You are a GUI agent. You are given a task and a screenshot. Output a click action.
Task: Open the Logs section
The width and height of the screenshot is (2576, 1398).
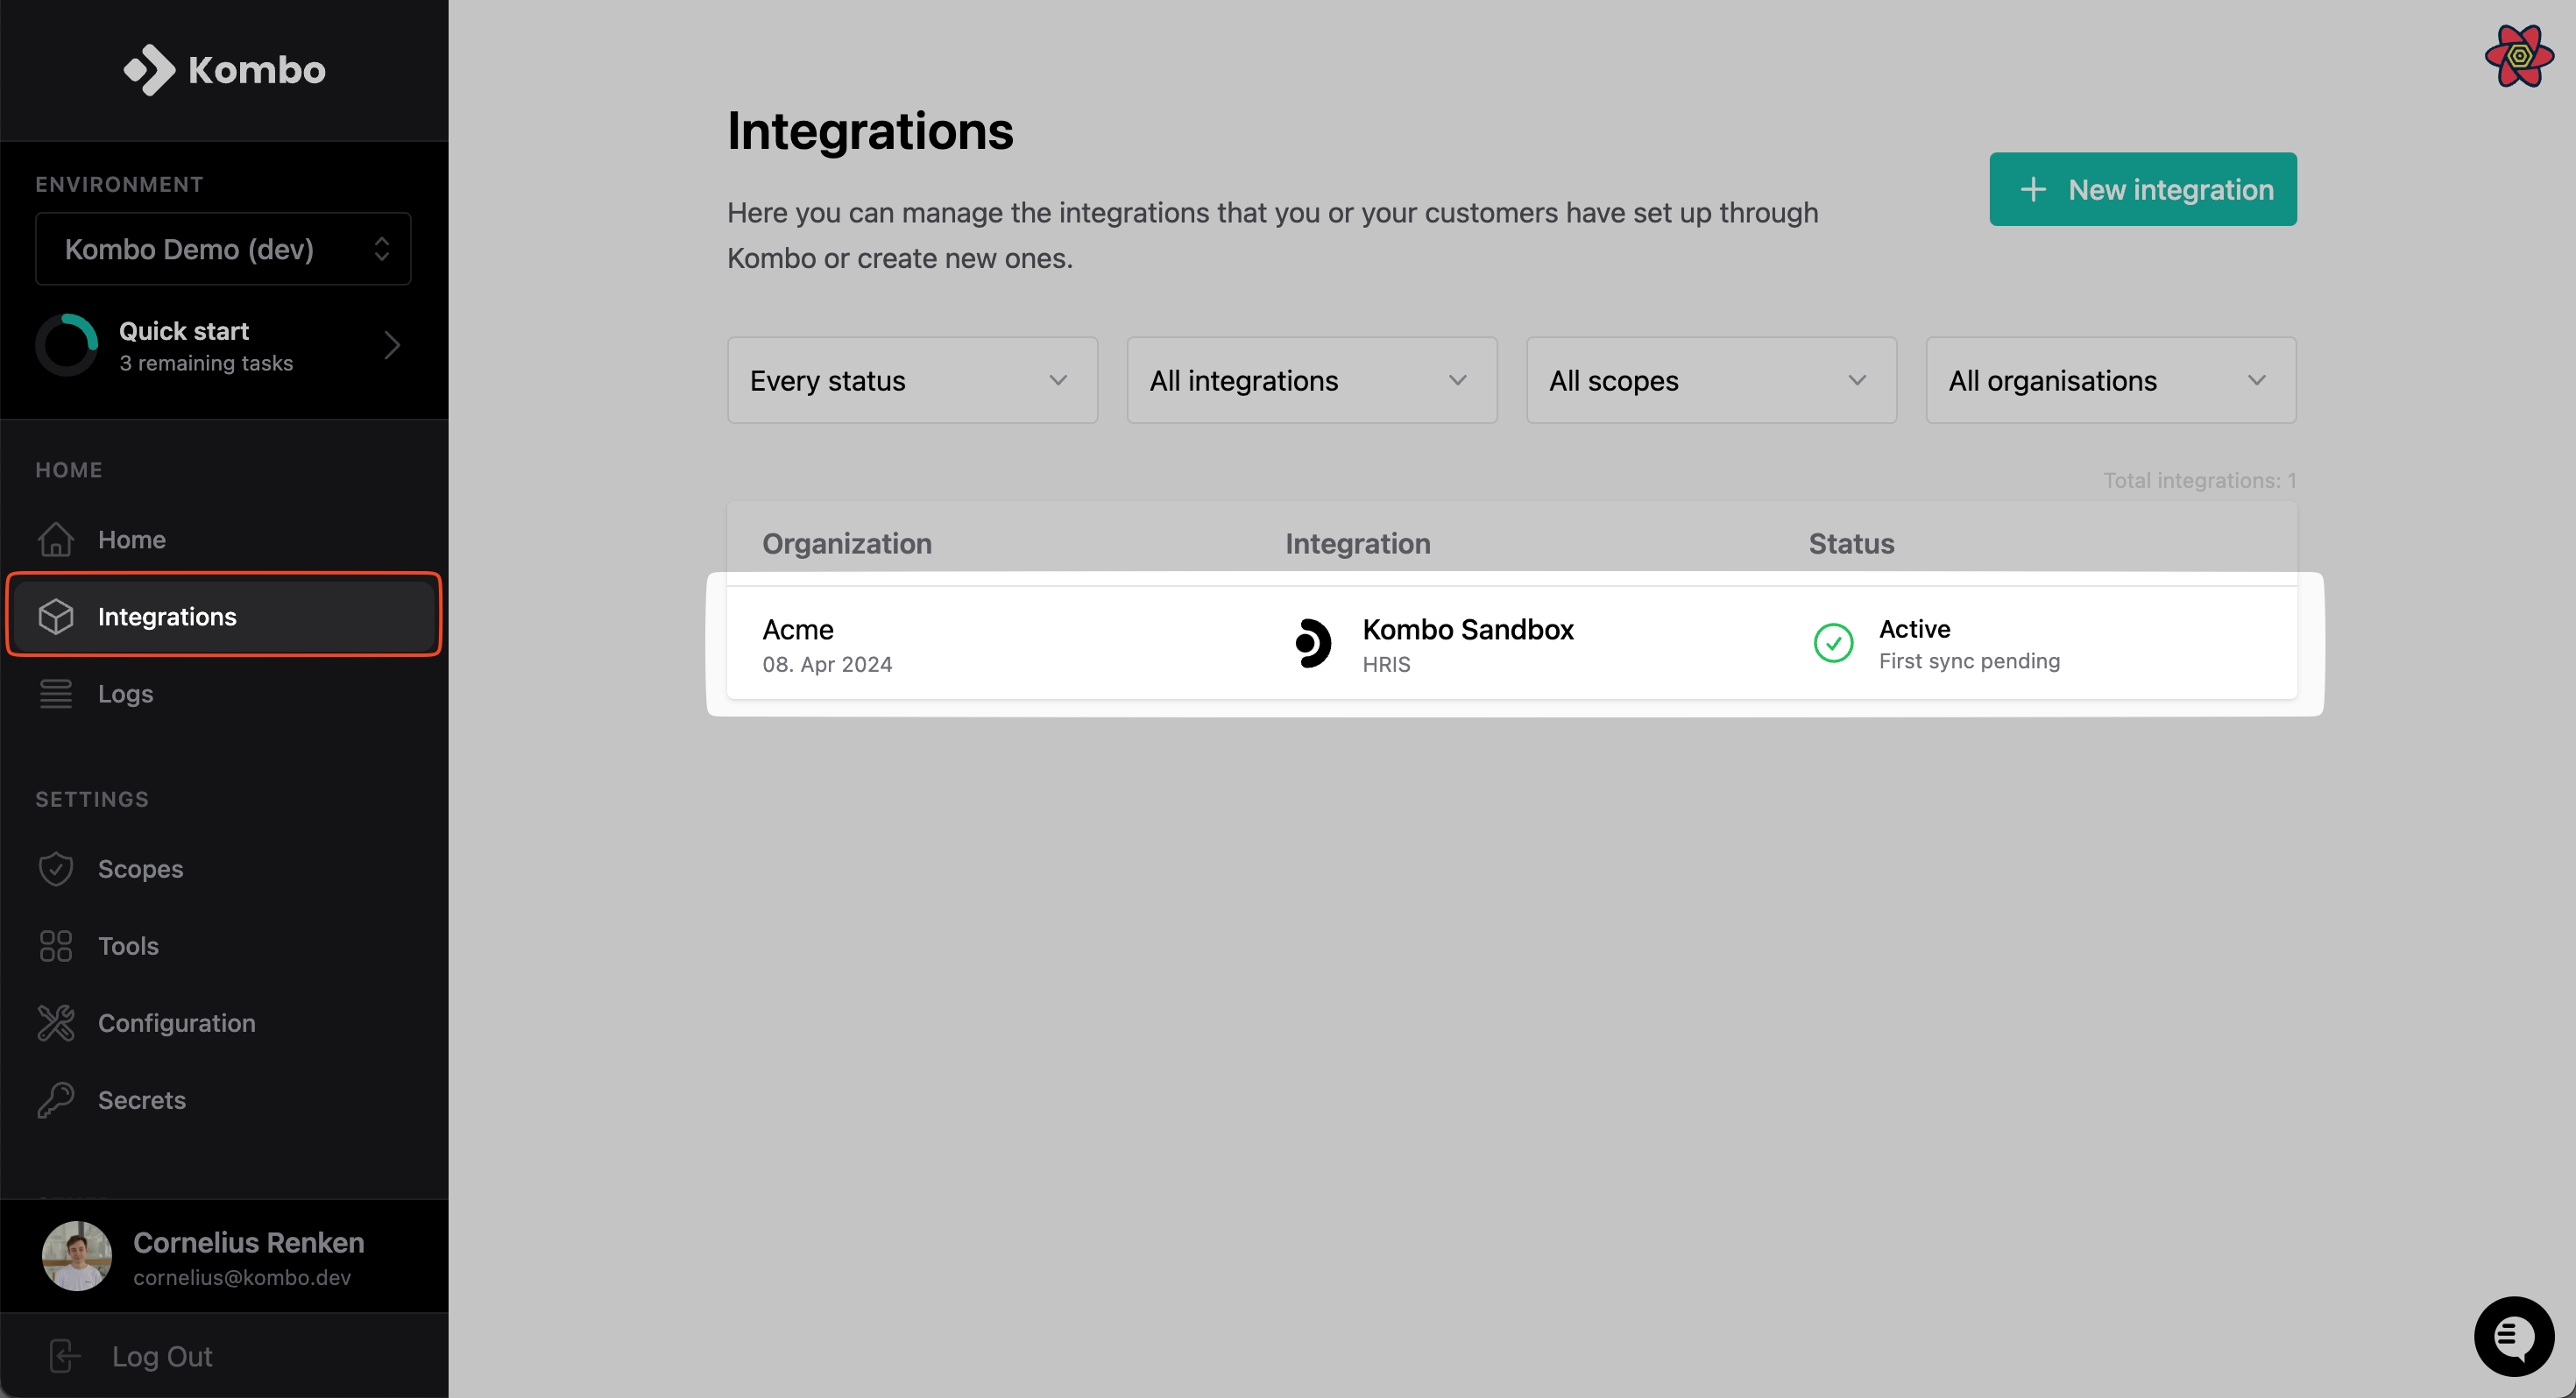tap(224, 693)
